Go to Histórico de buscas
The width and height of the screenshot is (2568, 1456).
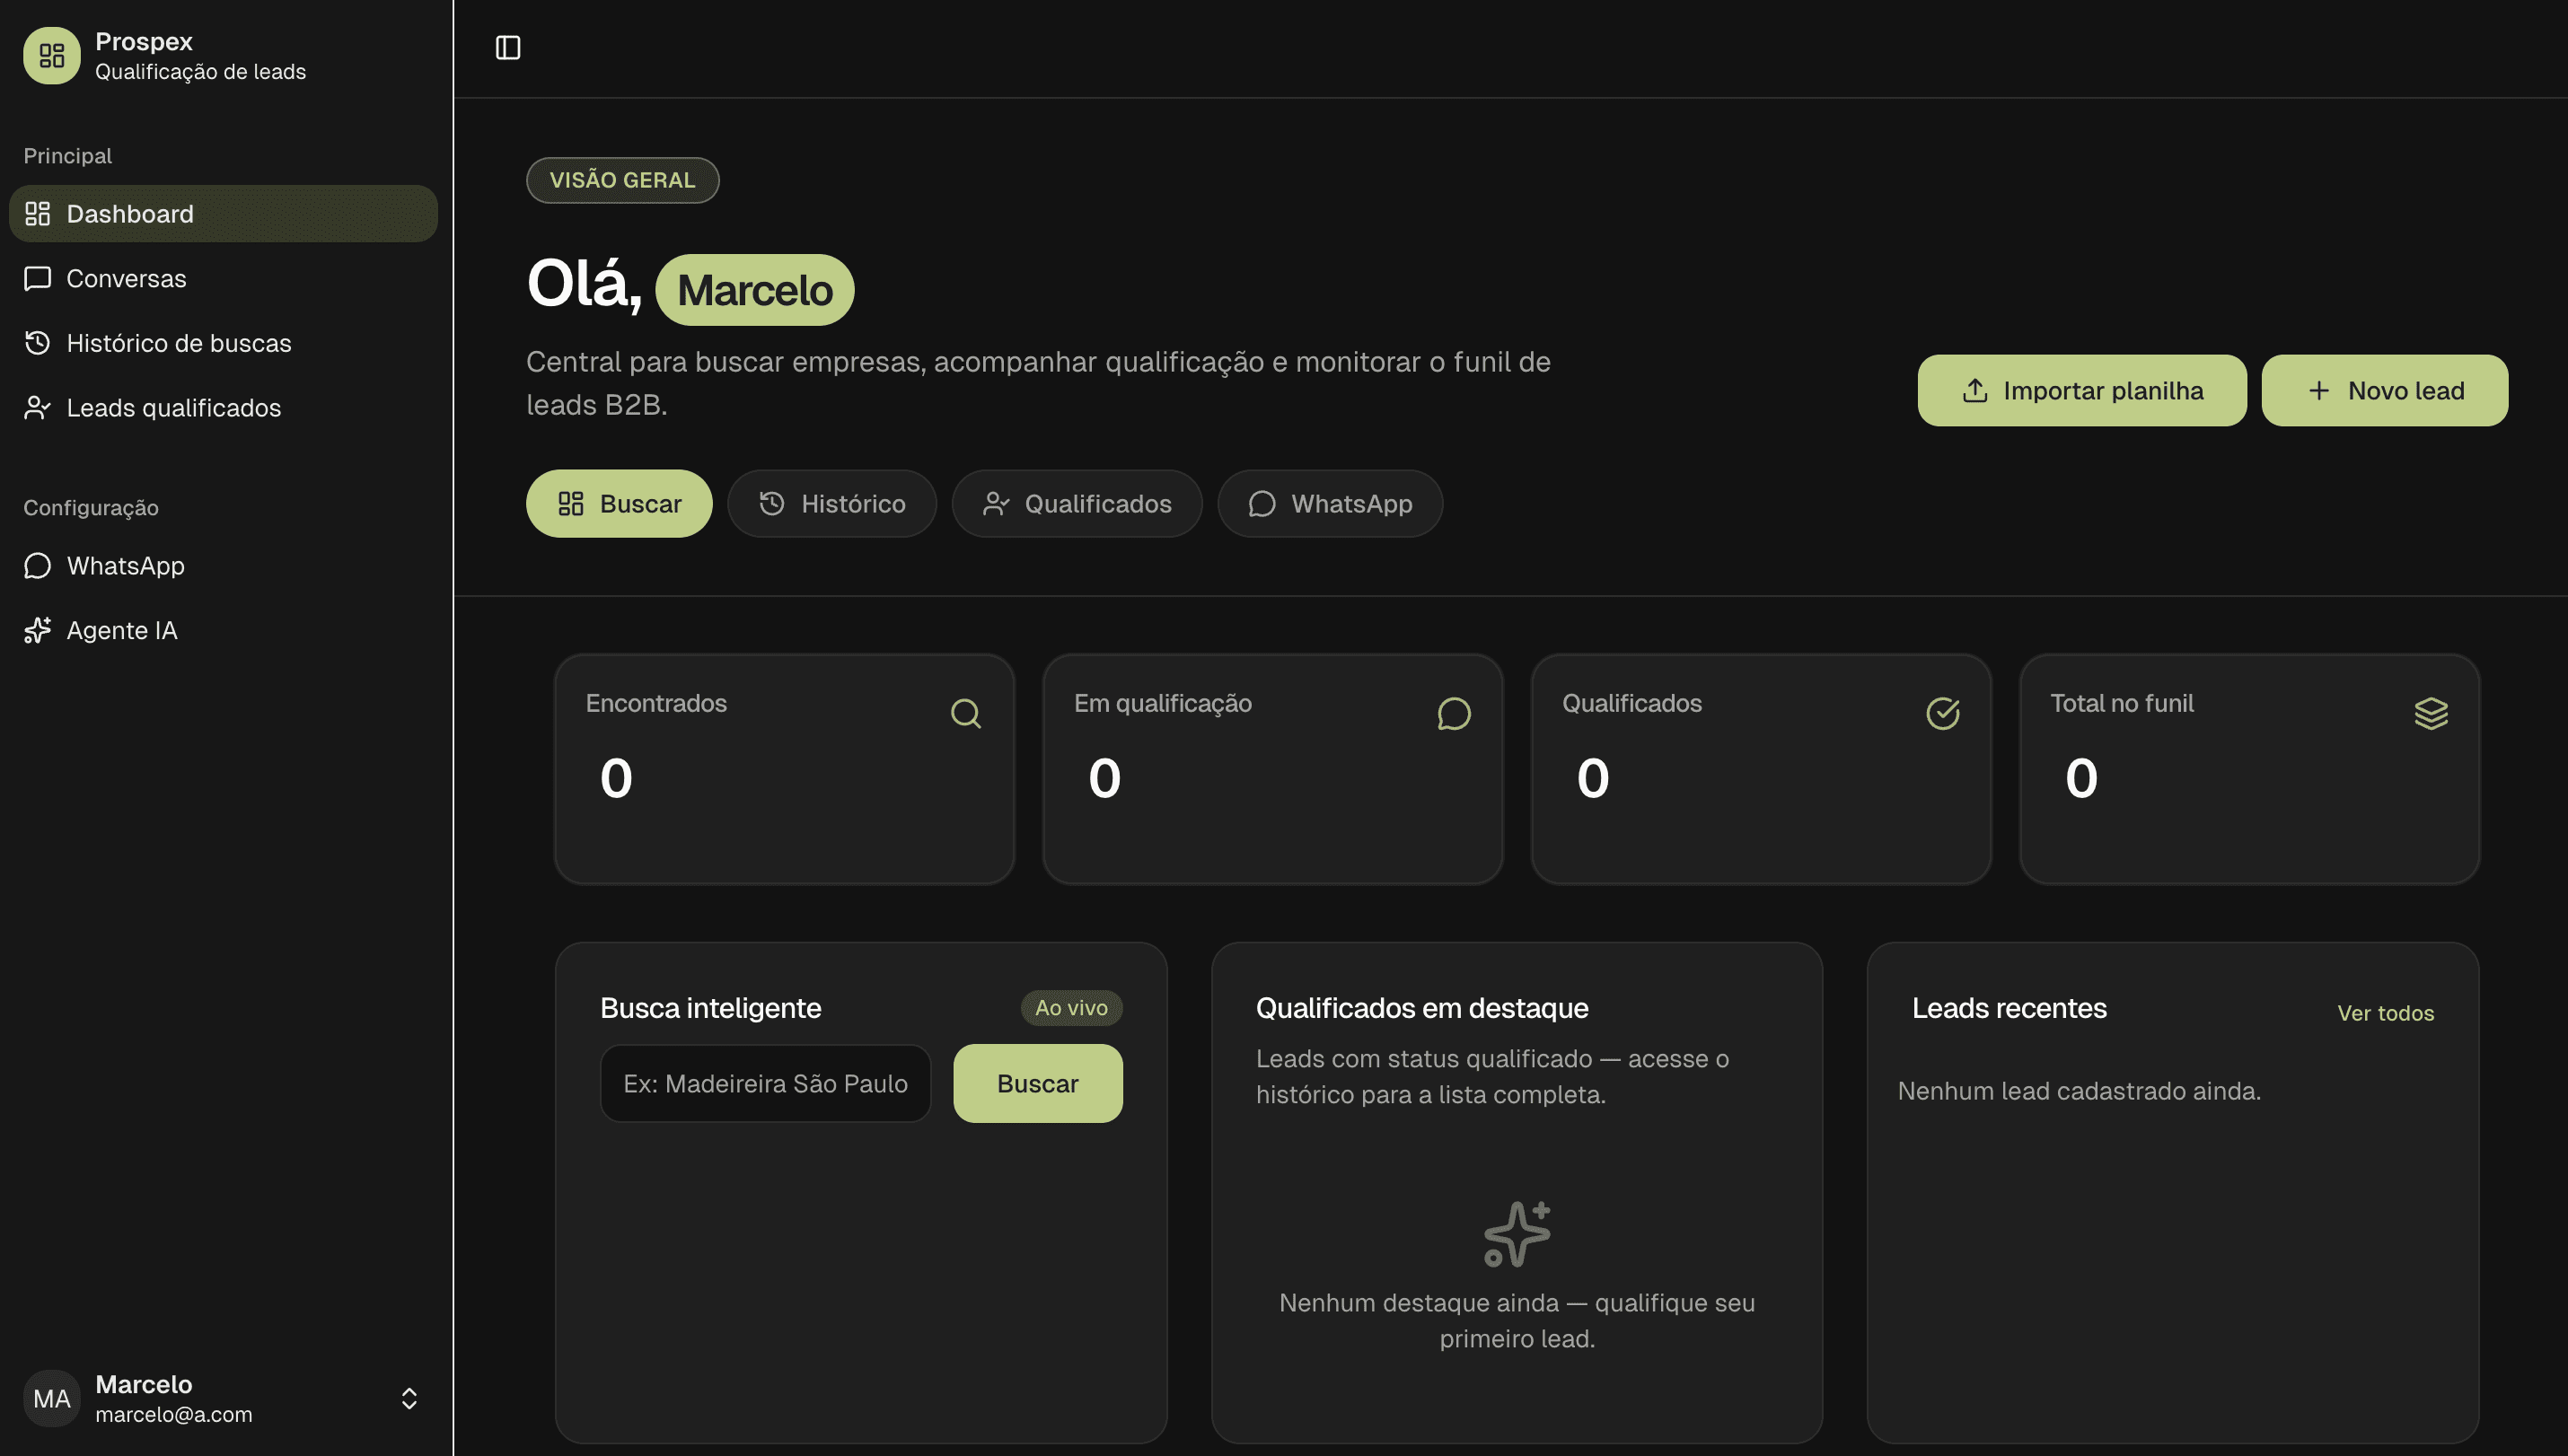tap(223, 343)
